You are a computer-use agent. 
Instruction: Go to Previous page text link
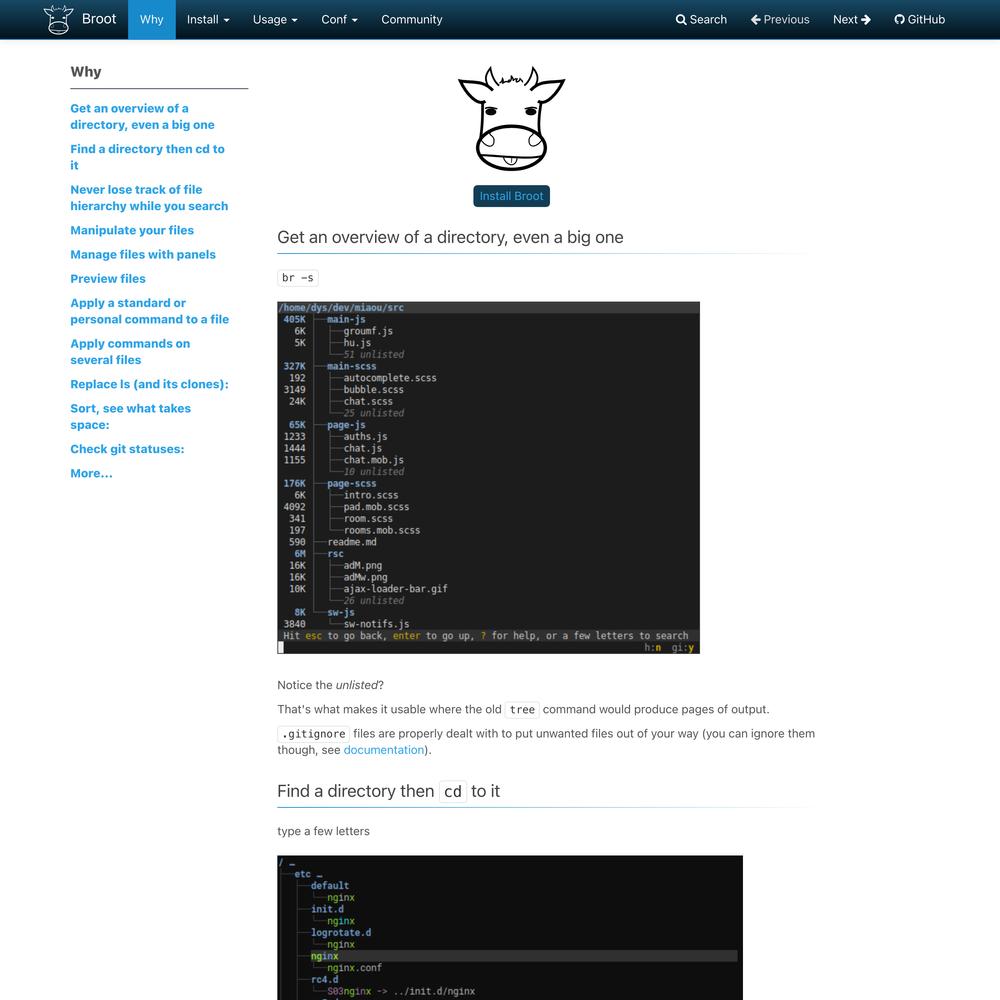(786, 20)
